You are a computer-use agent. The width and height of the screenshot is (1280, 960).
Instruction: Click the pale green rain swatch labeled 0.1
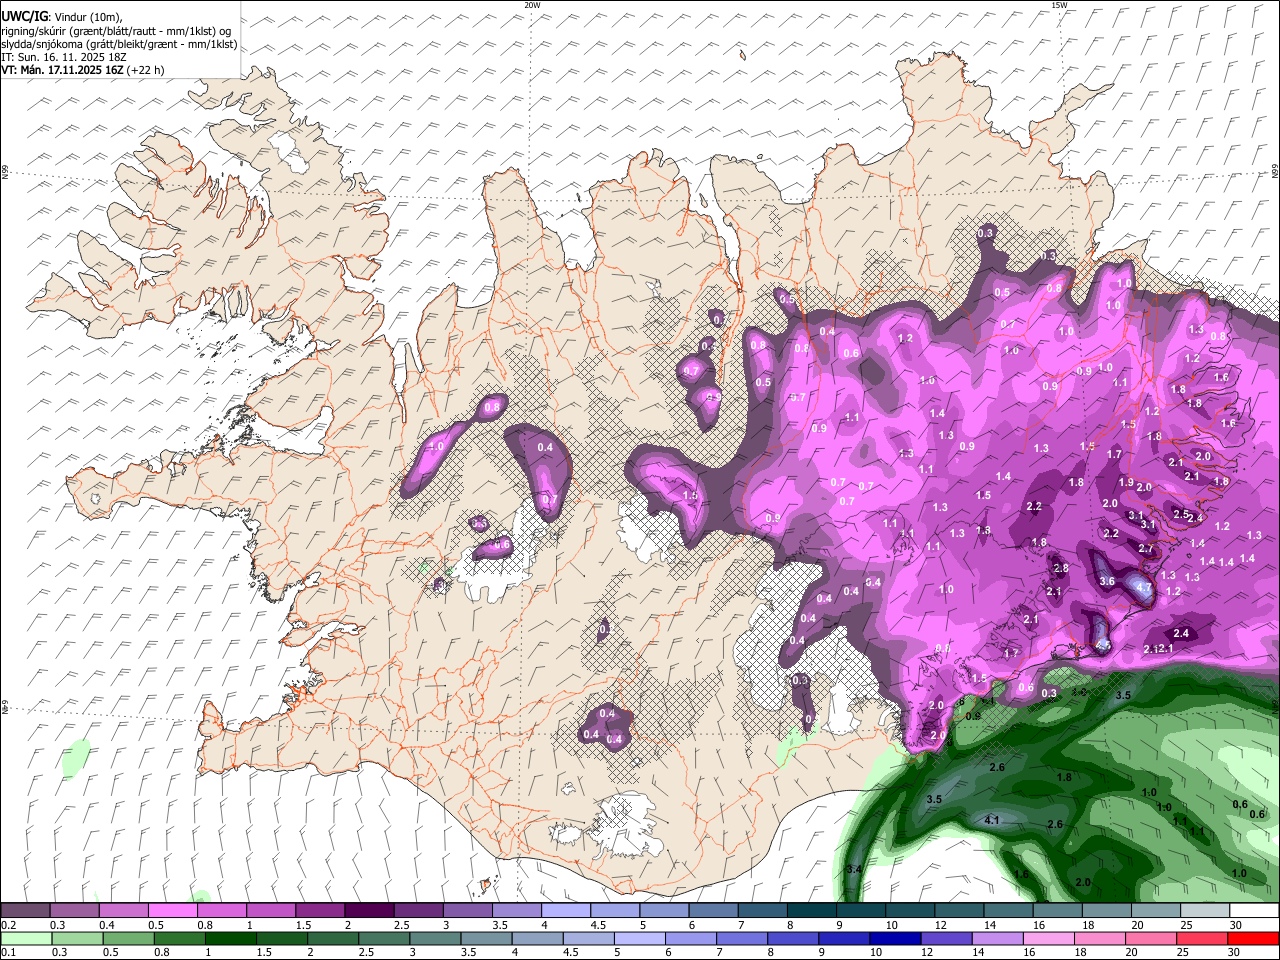(26, 938)
